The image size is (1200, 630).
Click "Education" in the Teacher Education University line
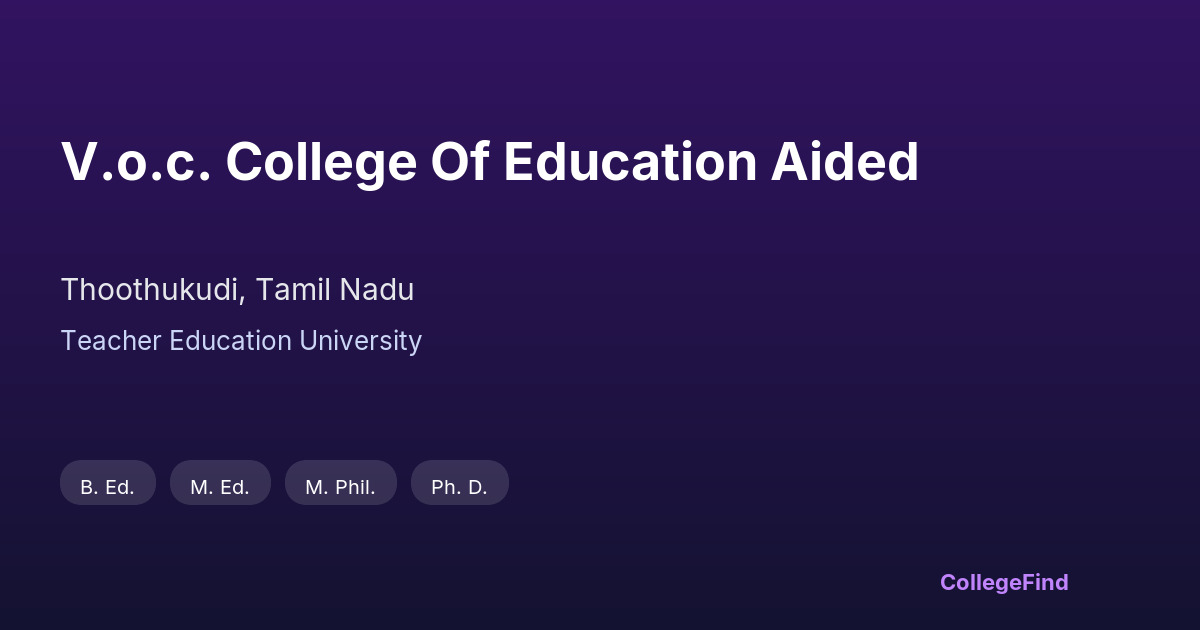click(231, 341)
